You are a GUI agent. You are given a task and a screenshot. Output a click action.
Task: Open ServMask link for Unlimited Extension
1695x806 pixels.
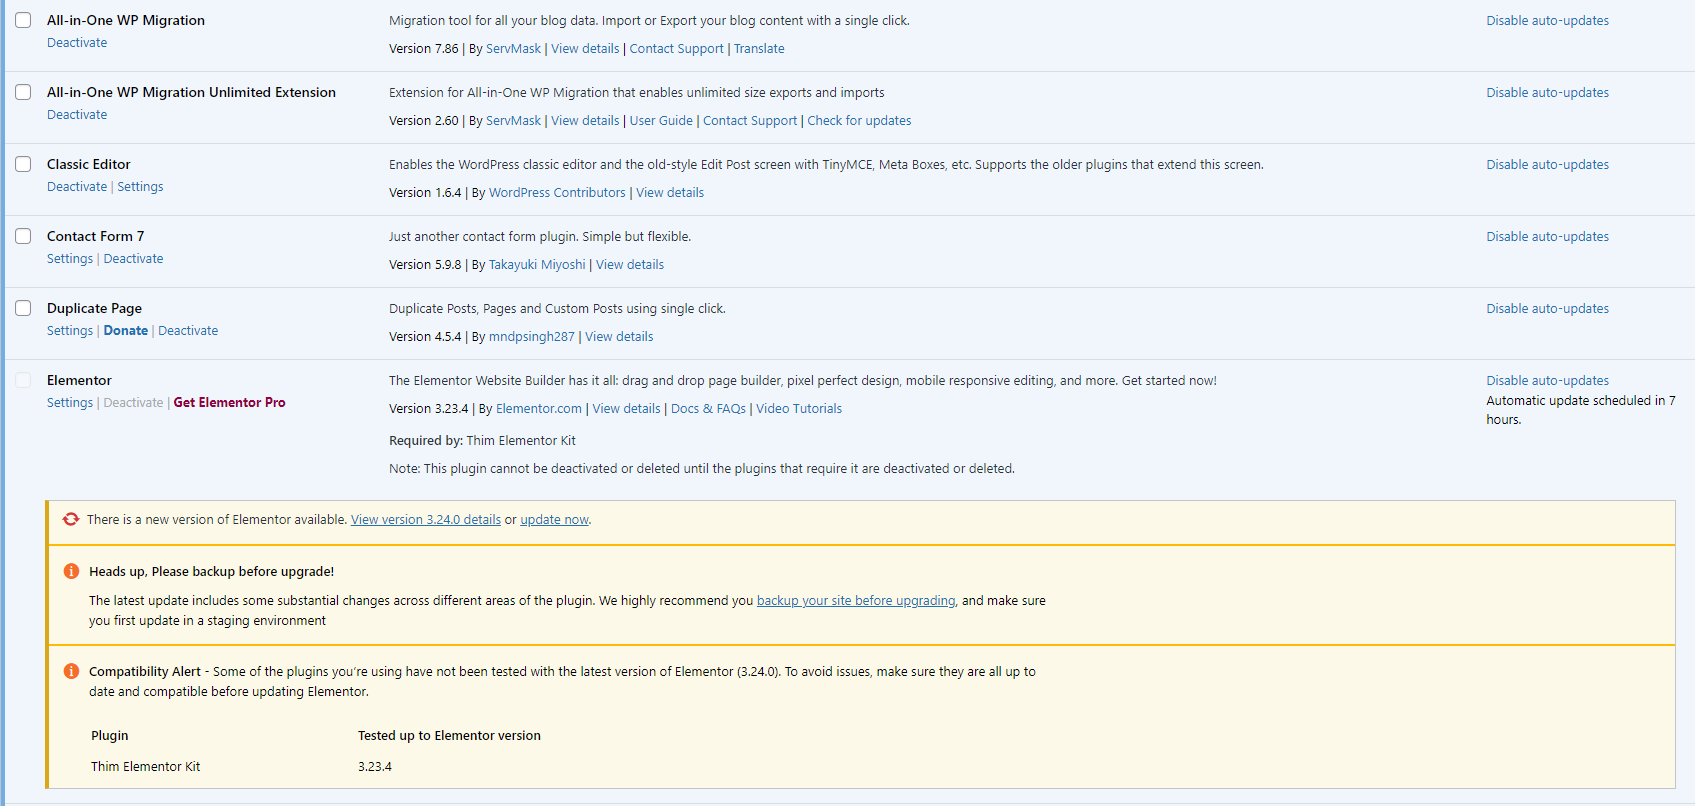pos(513,121)
